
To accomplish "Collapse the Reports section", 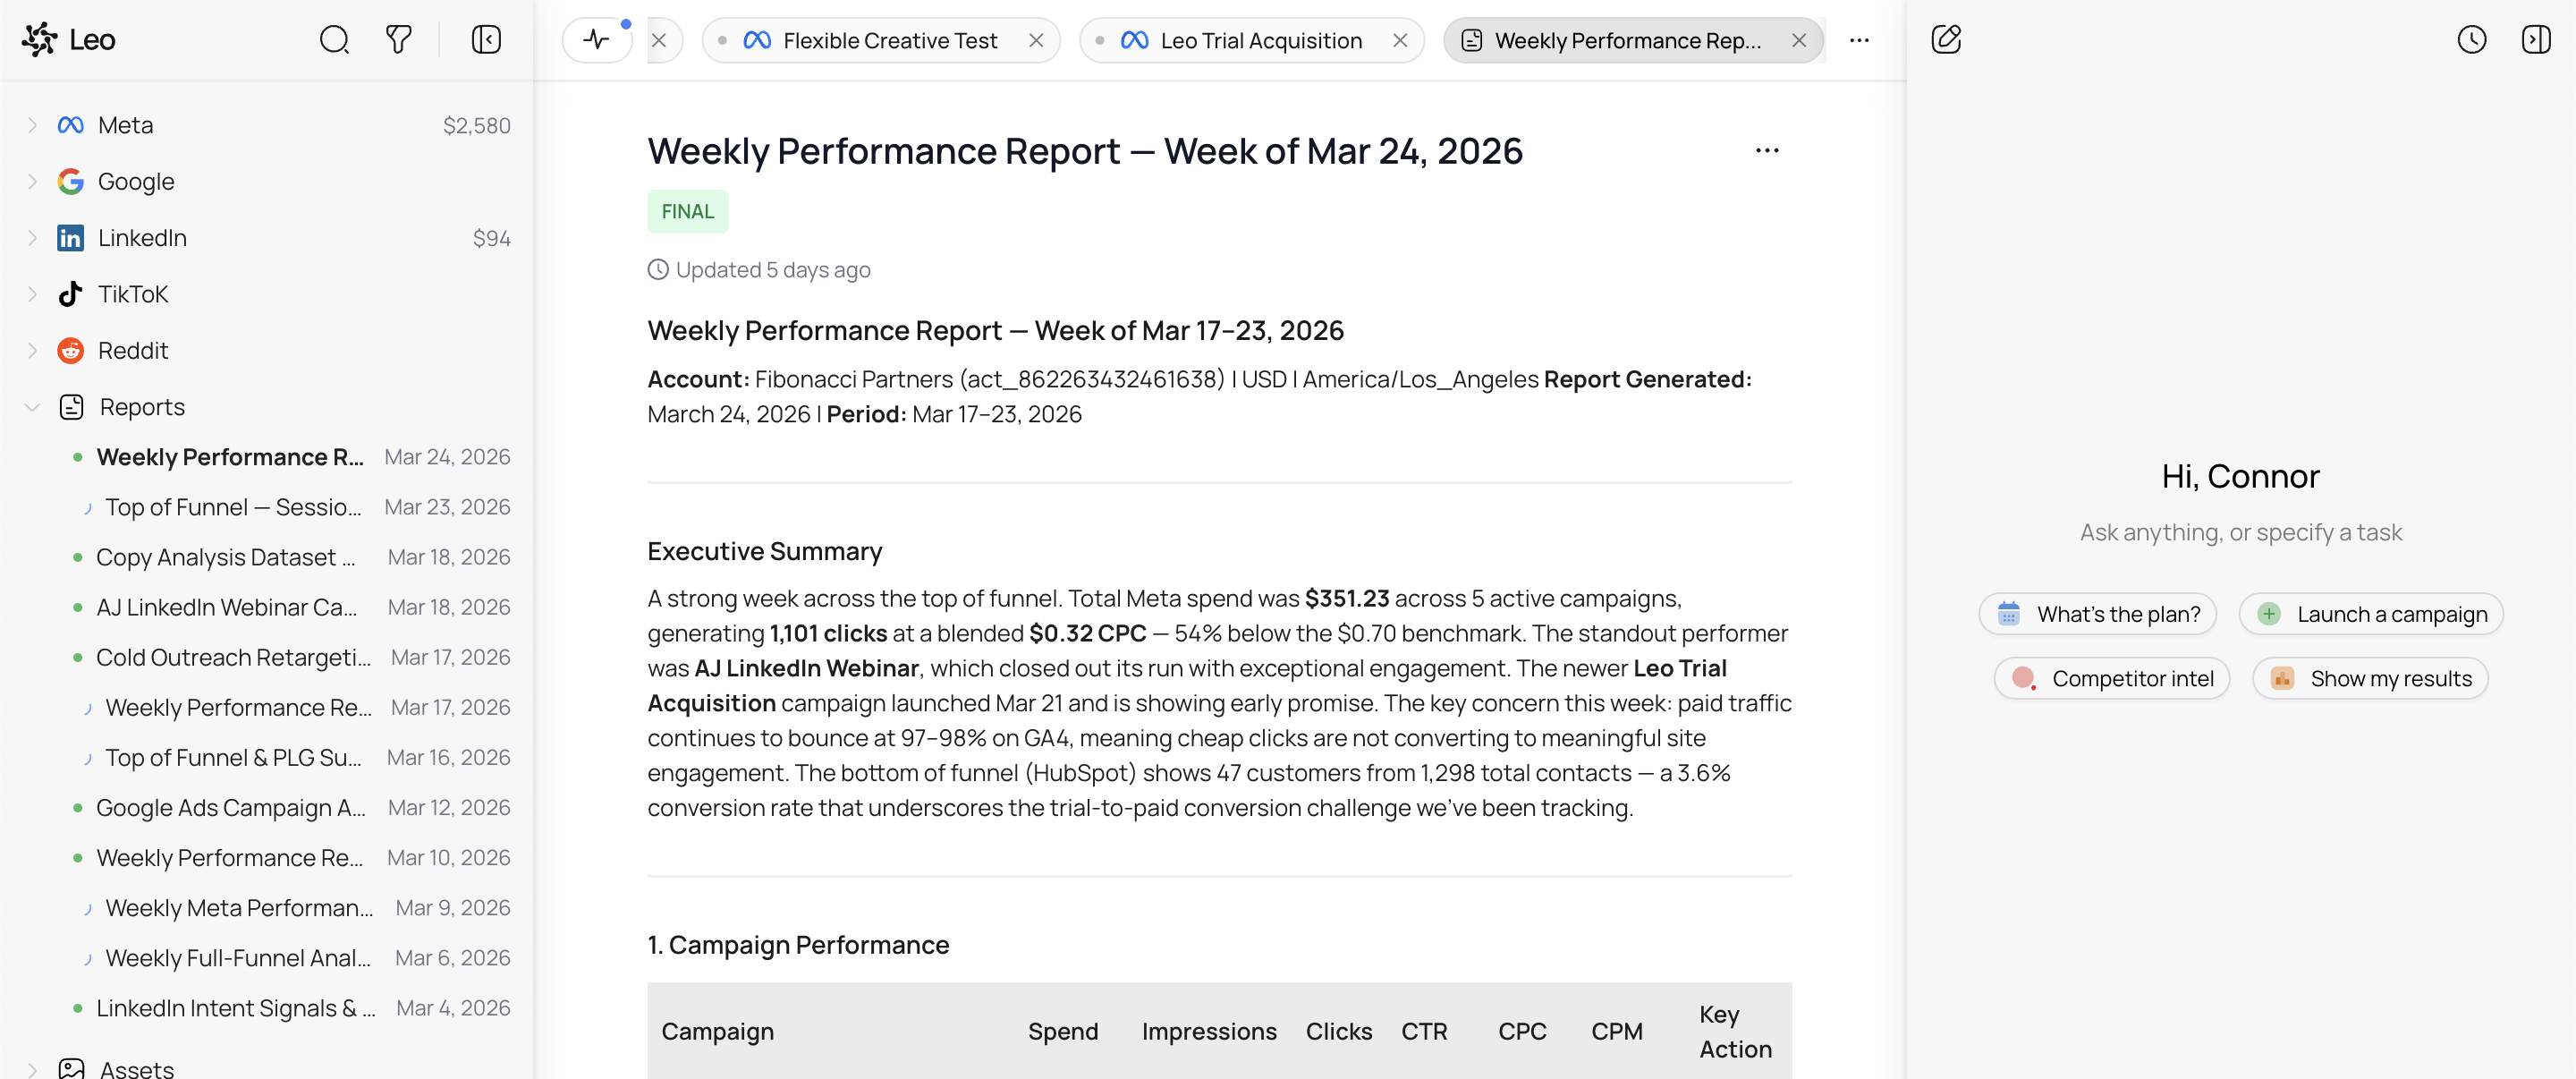I will [32, 406].
